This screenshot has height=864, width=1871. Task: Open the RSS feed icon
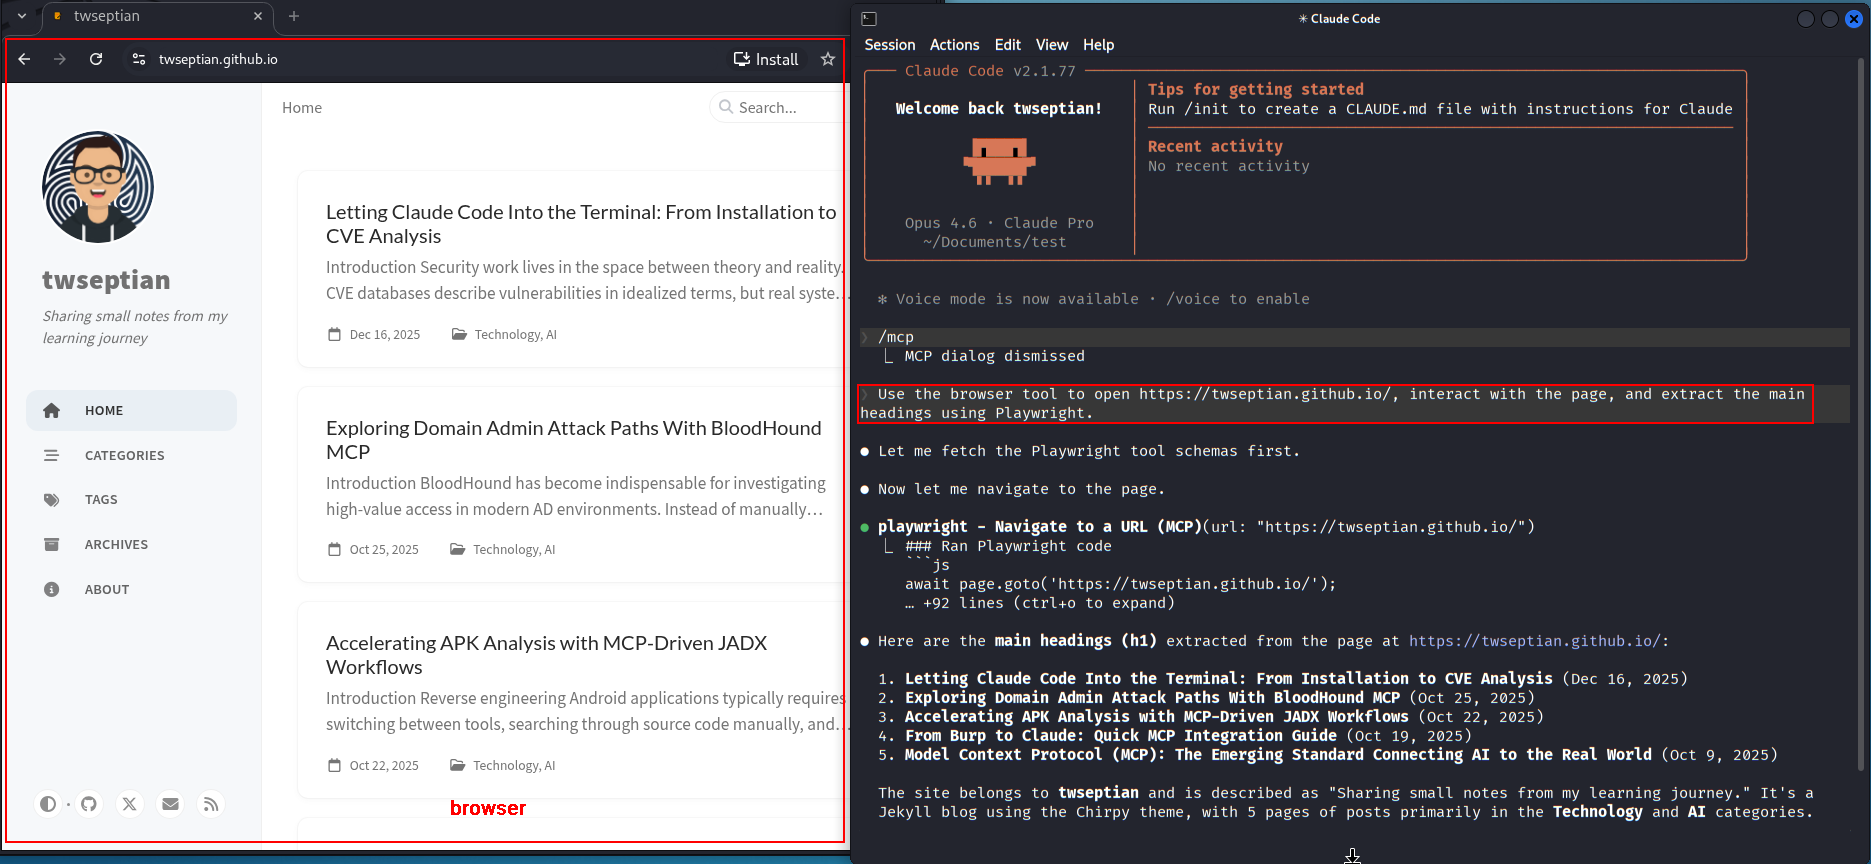click(211, 804)
